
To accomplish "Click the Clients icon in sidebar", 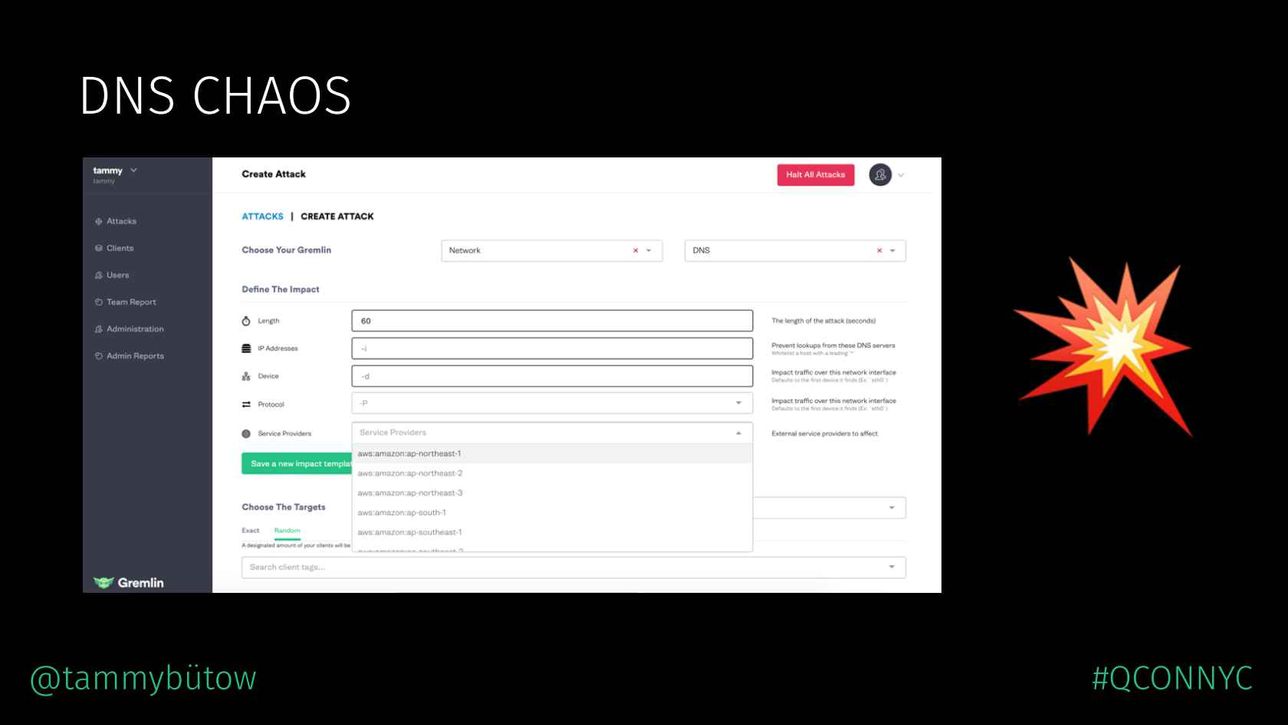I will click(98, 248).
